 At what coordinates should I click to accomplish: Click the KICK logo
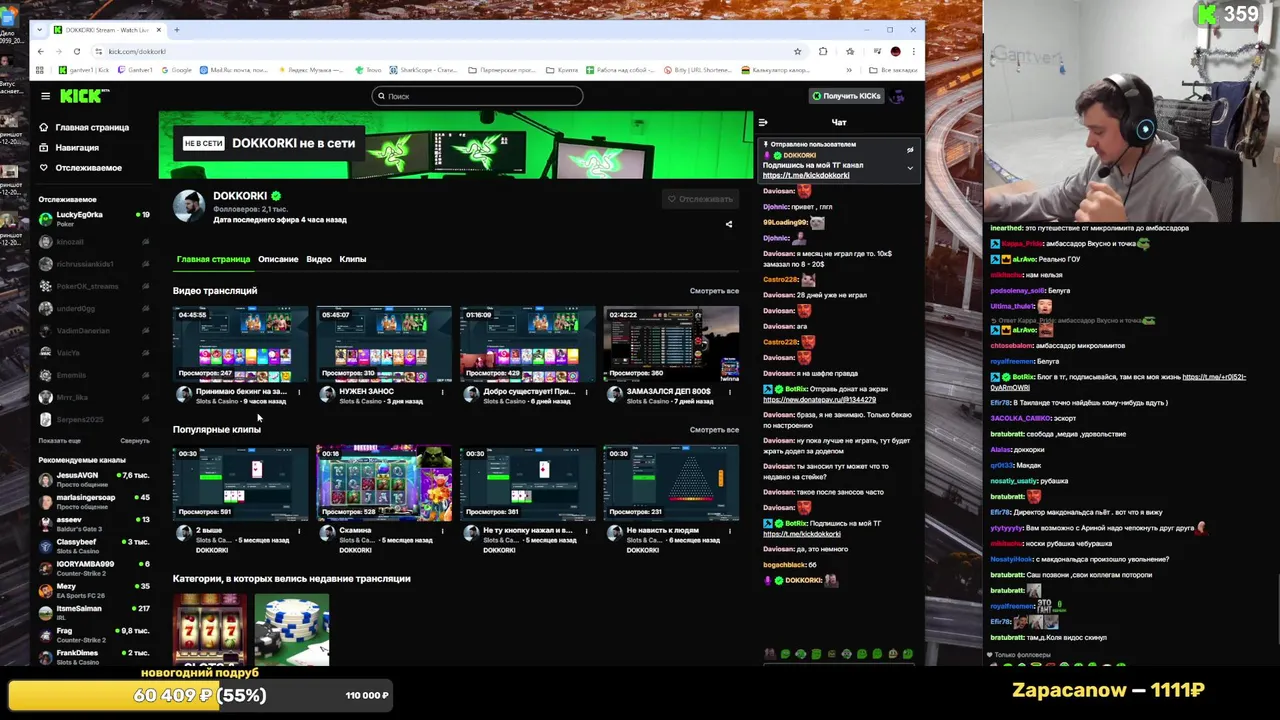point(84,96)
